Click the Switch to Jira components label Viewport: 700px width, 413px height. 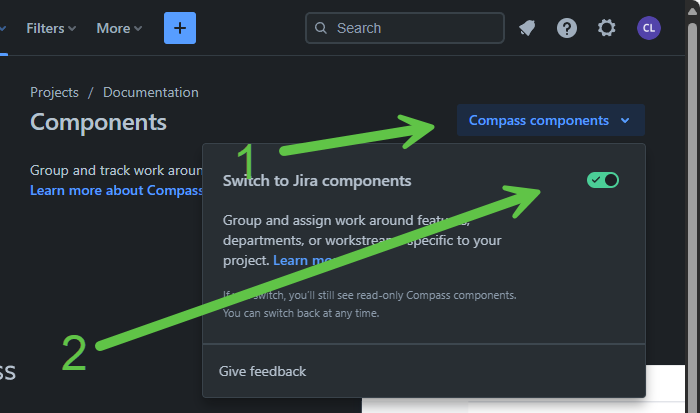(317, 181)
